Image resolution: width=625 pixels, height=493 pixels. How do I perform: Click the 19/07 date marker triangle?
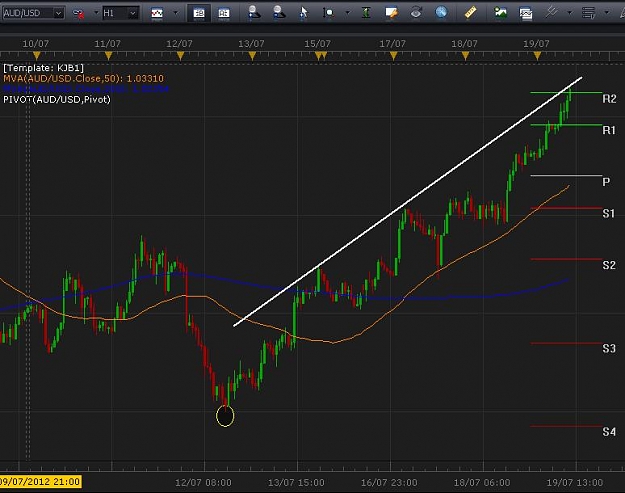pos(537,55)
